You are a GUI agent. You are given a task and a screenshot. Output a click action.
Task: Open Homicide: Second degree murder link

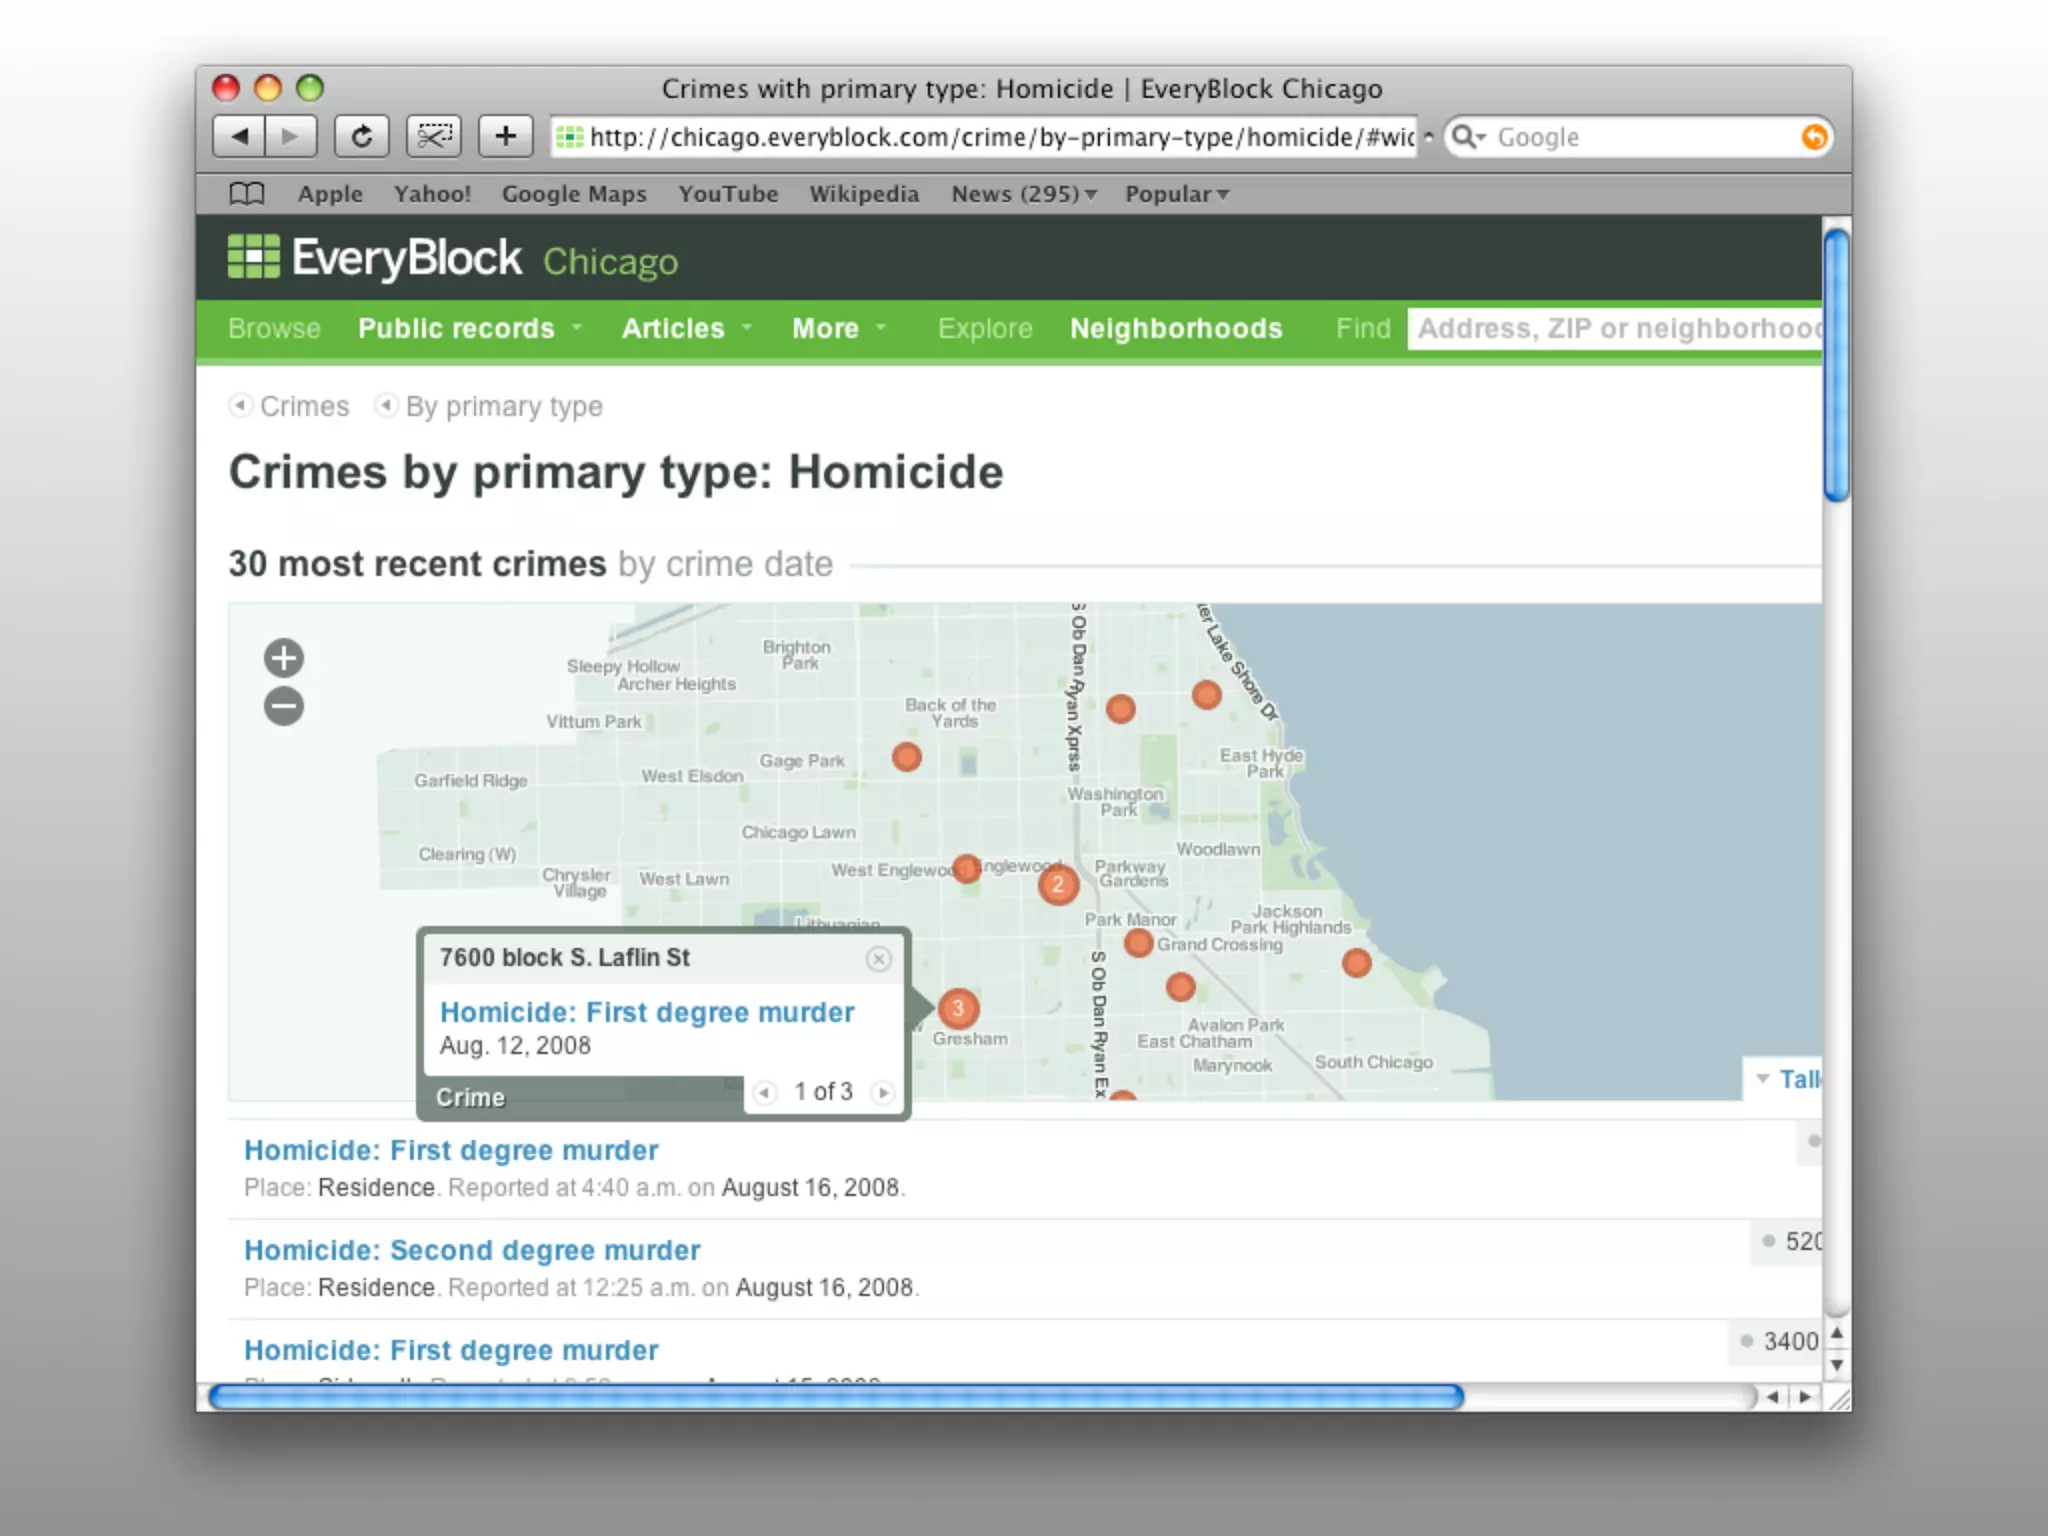472,1250
